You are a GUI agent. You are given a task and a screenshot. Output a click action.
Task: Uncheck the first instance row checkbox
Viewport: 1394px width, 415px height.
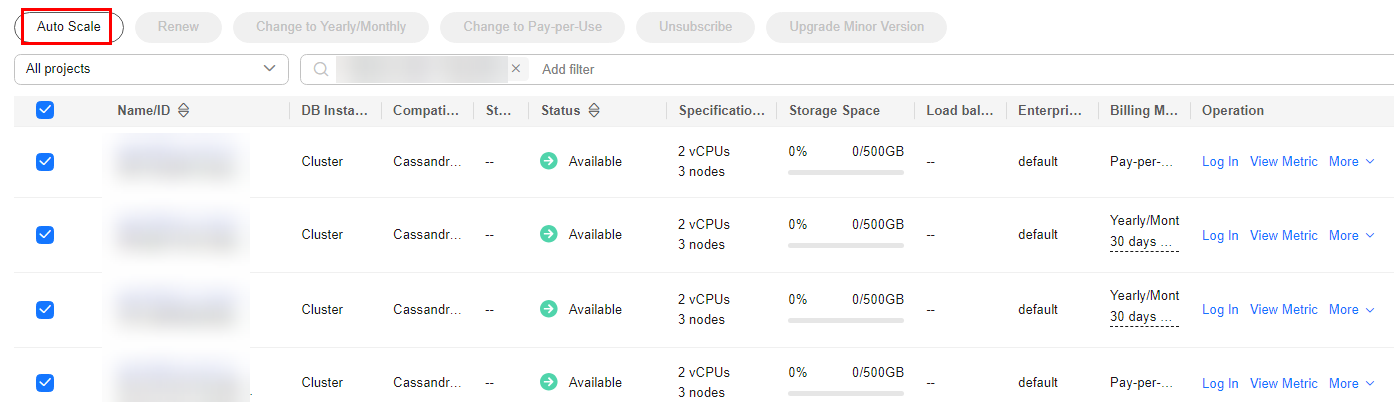point(45,161)
